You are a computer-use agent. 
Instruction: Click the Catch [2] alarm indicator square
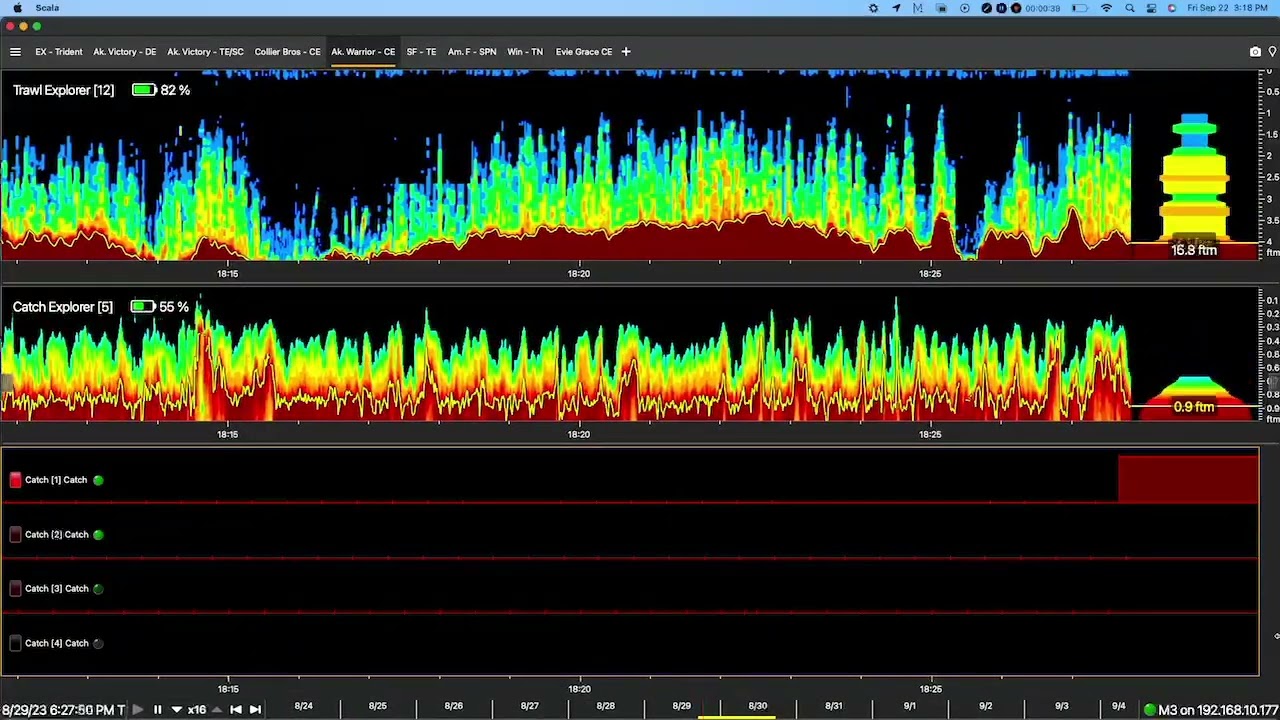[x=15, y=535]
